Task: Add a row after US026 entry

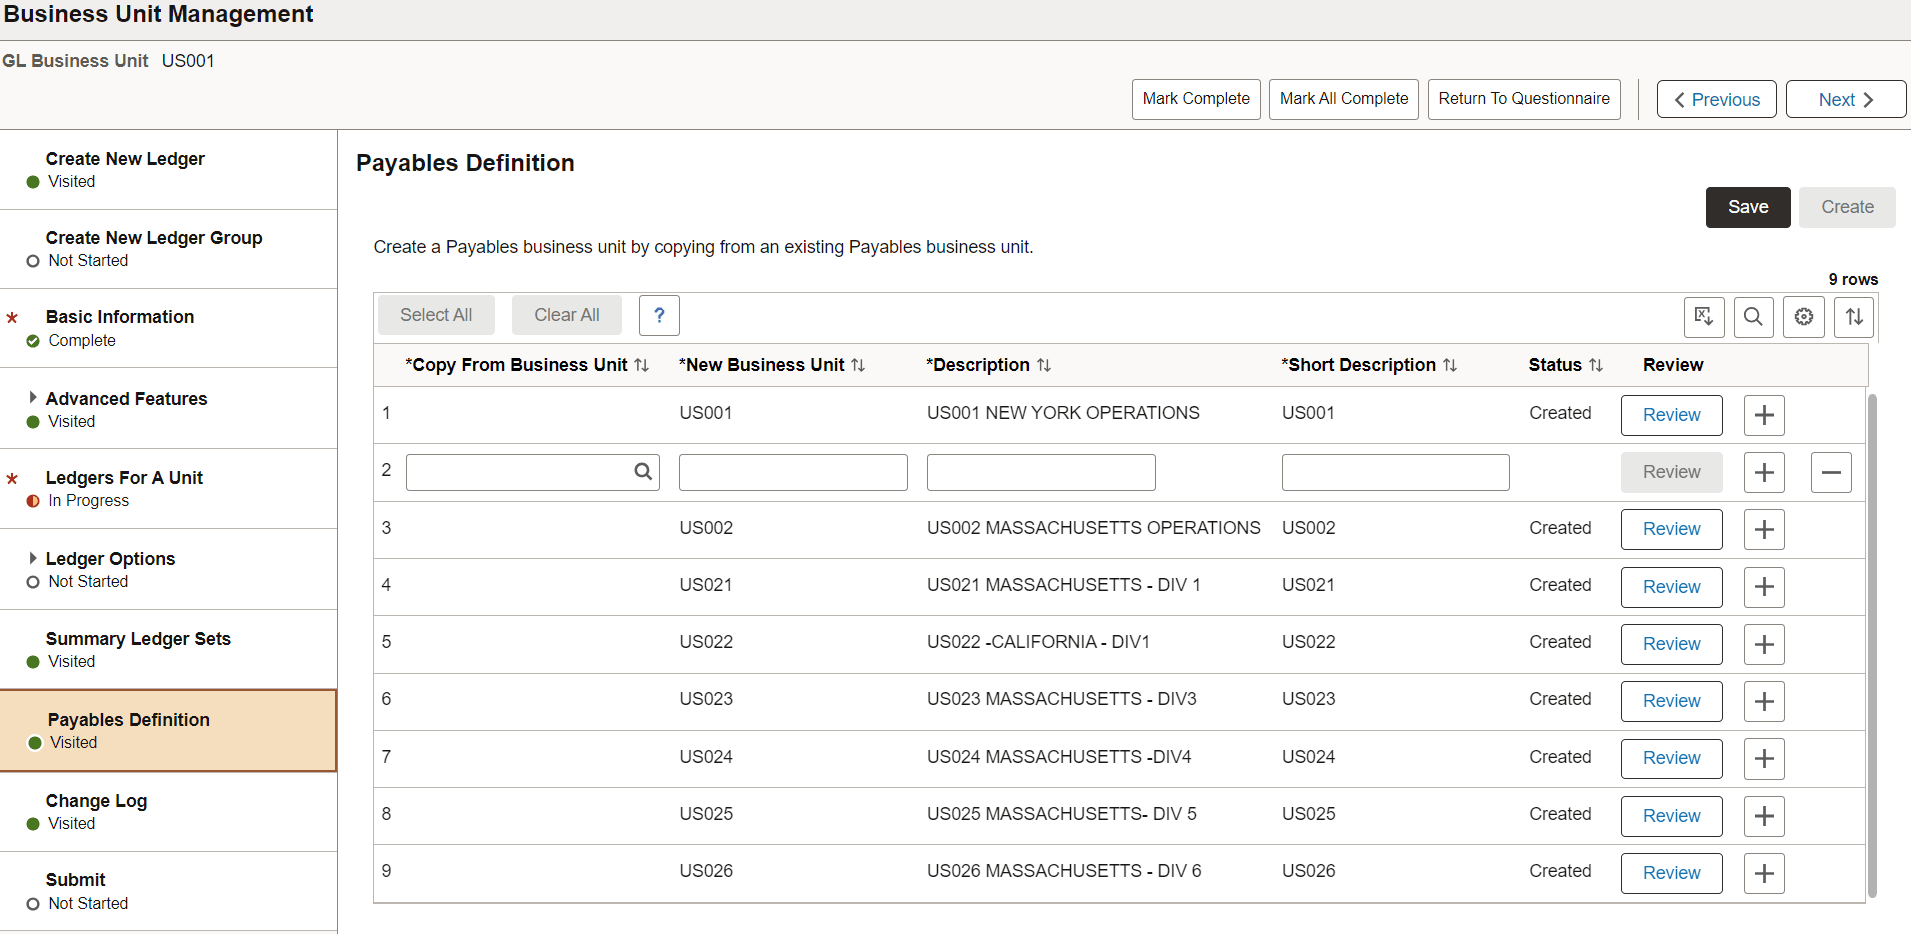Action: point(1764,873)
